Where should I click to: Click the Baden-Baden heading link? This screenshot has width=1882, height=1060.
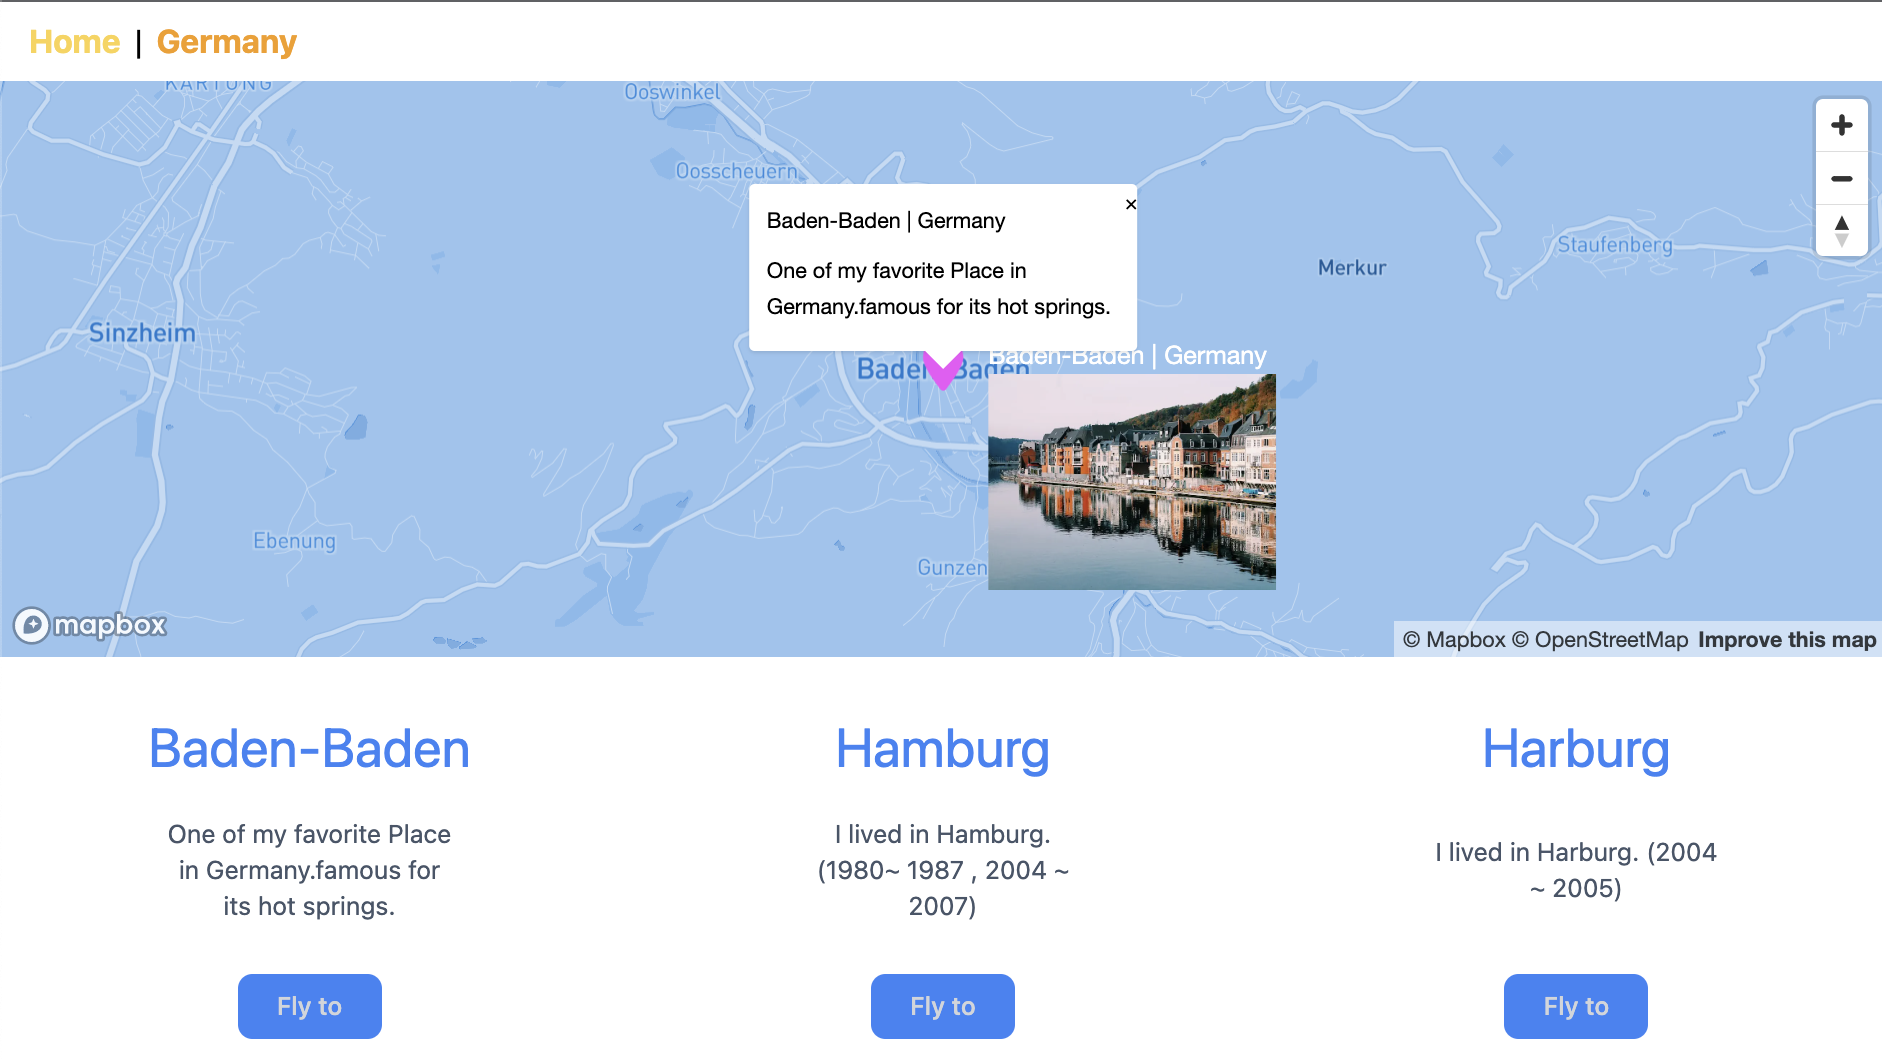point(309,749)
